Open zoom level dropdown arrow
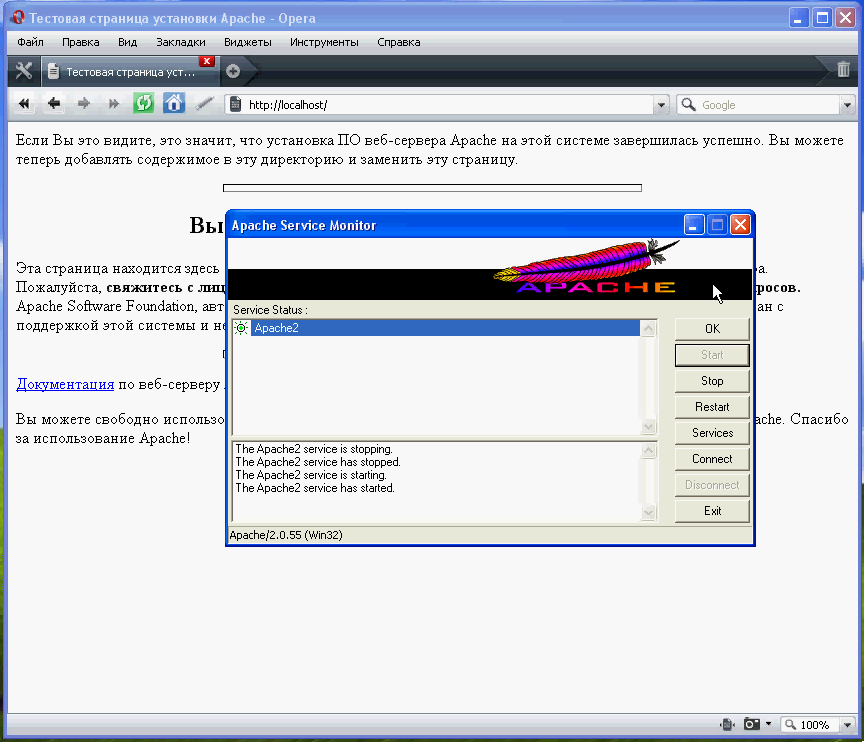The width and height of the screenshot is (864, 742). pos(847,725)
